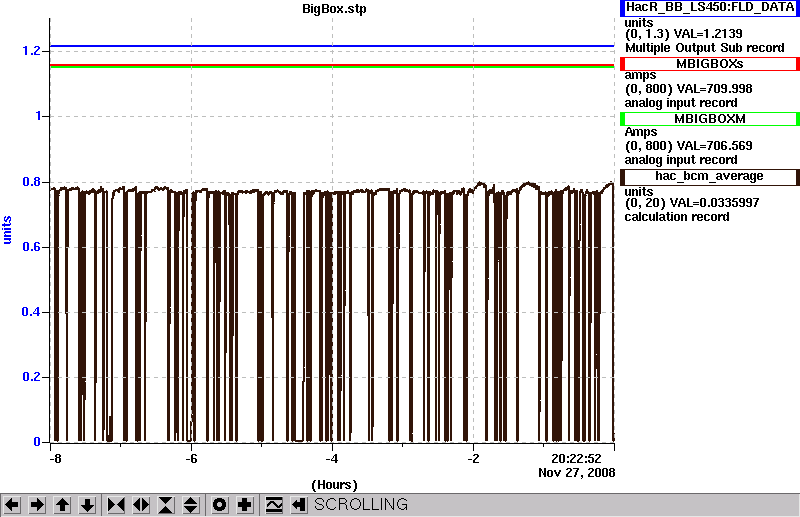
Task: Click the SCROLLING status label
Action: pos(361,505)
